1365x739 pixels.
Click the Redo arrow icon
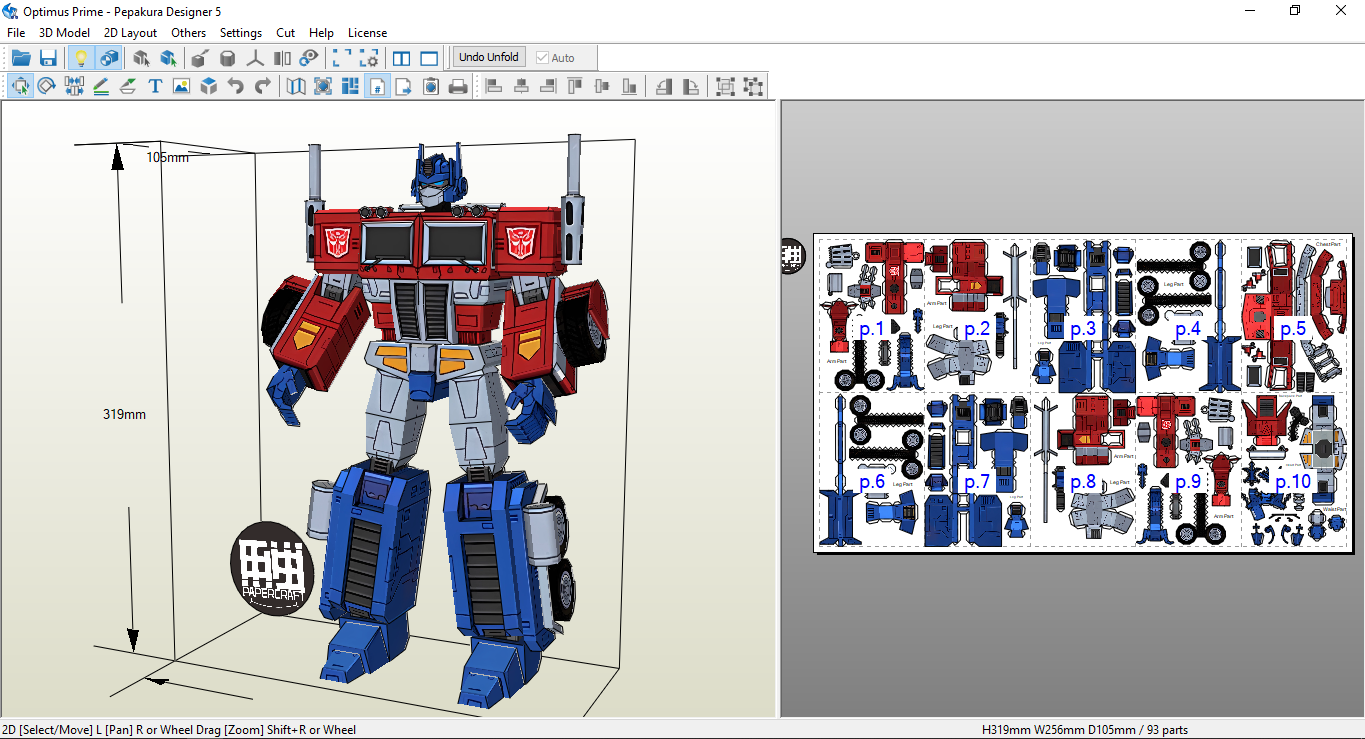coord(262,86)
